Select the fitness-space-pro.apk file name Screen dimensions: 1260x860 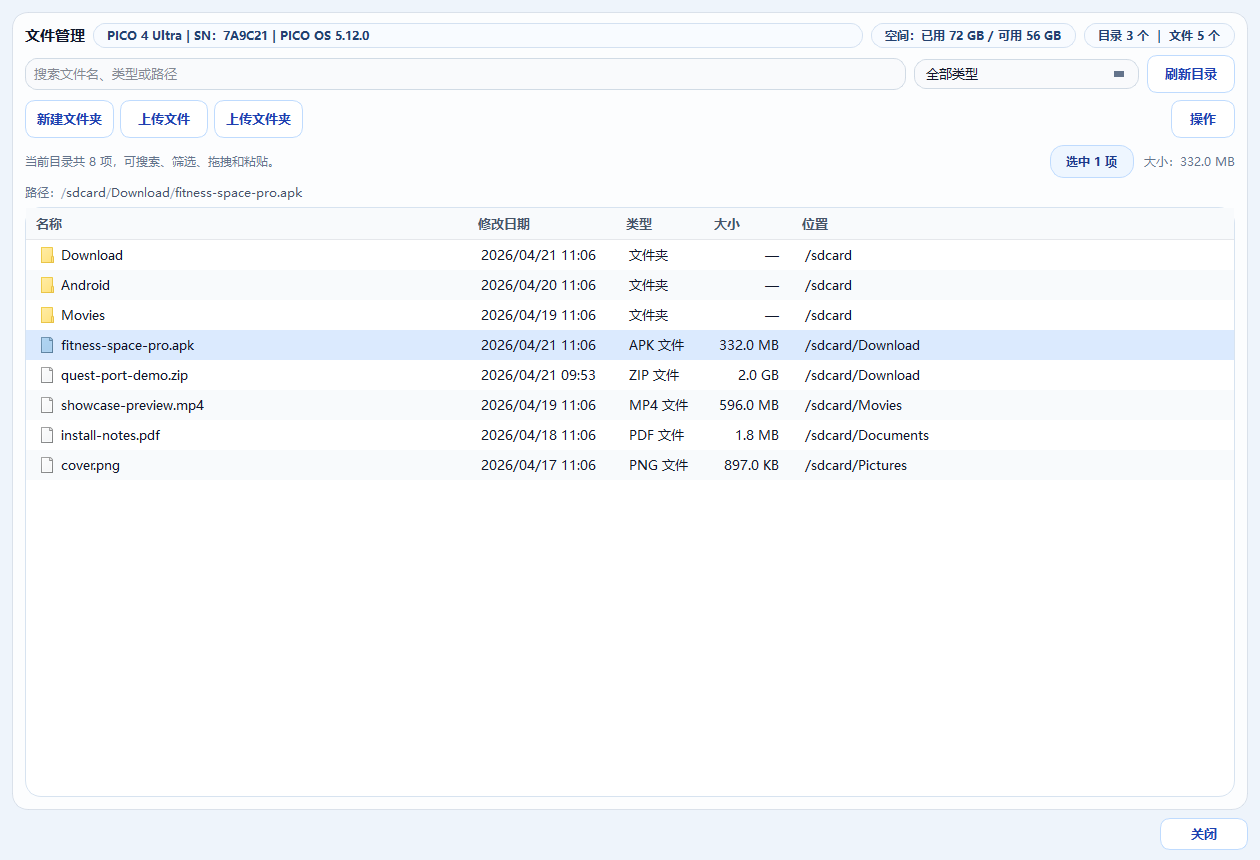[x=128, y=345]
